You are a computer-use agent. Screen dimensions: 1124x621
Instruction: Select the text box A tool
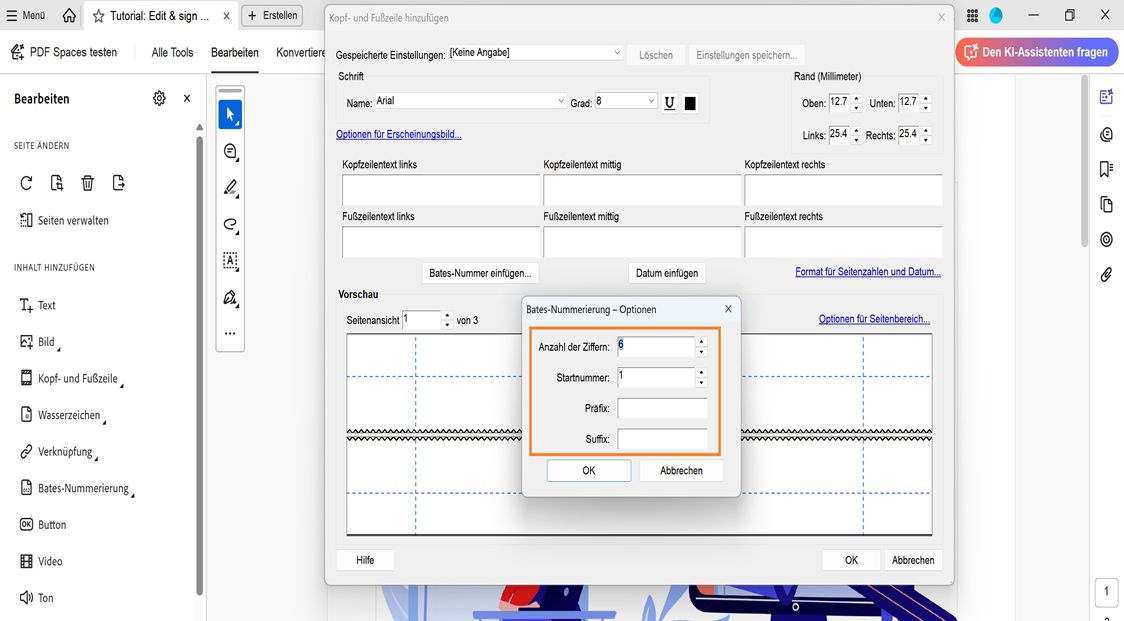(x=230, y=261)
